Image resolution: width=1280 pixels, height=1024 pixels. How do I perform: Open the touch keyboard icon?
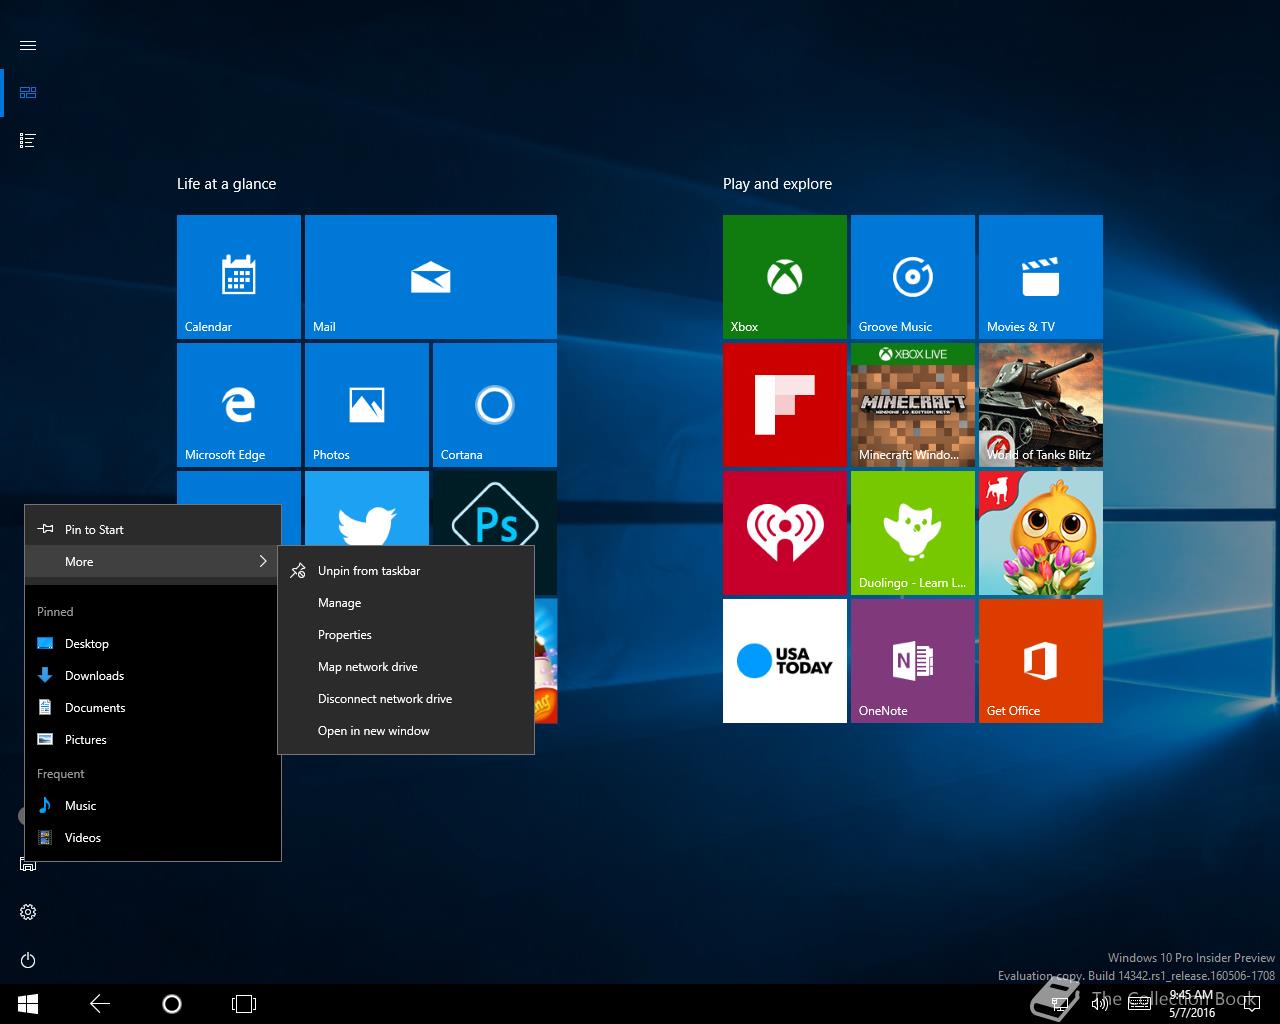point(1139,1004)
